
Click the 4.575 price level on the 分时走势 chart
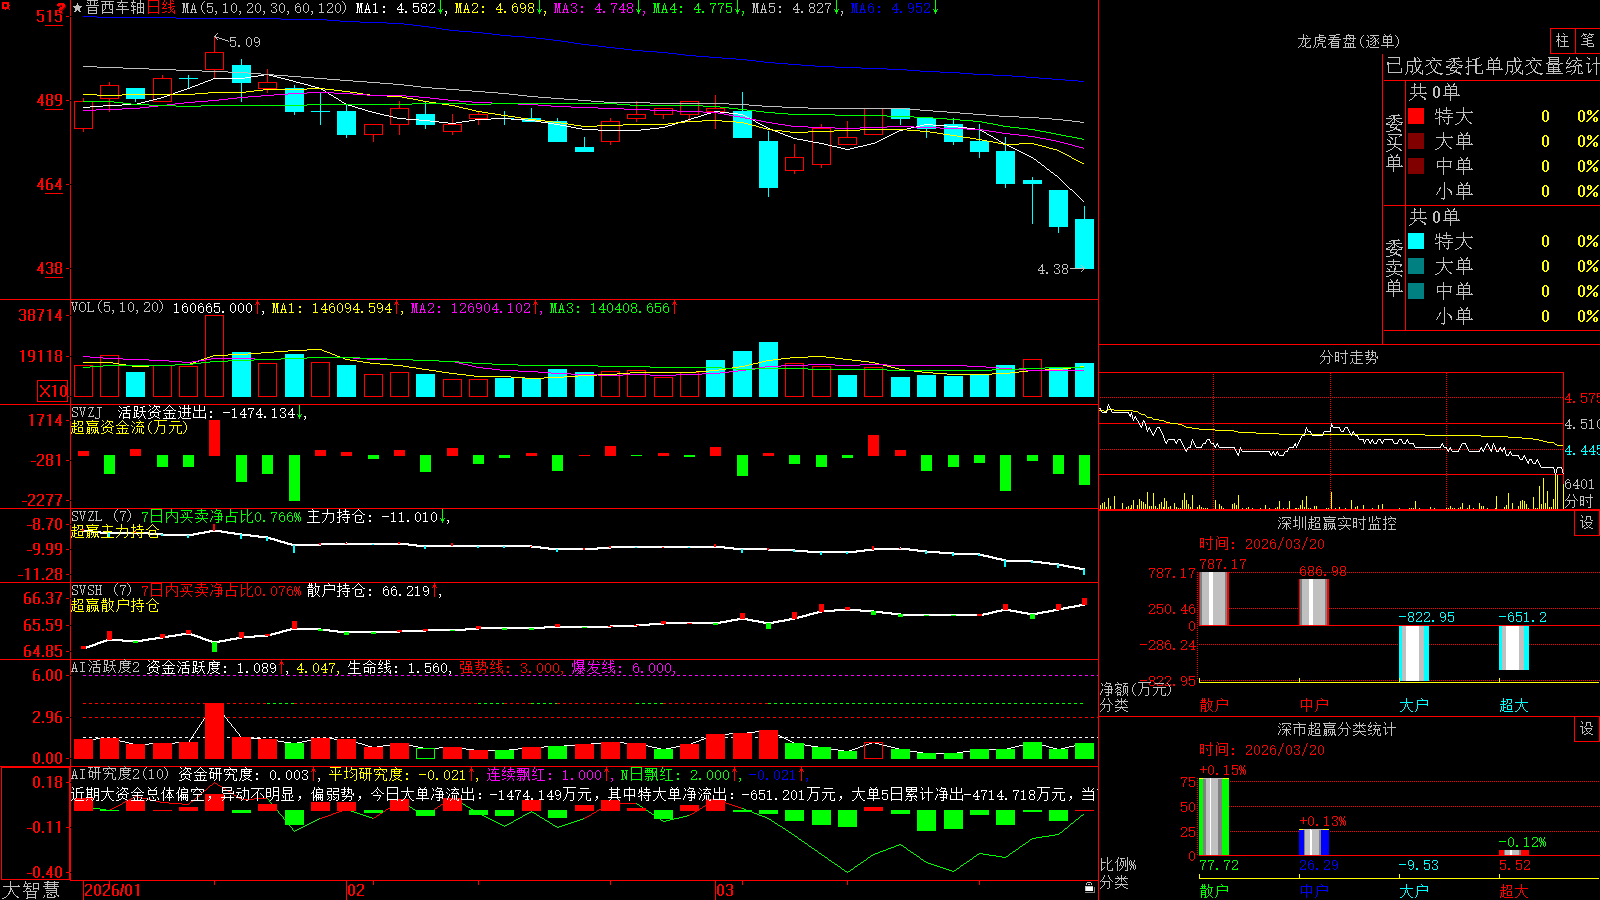pyautogui.click(x=1582, y=398)
